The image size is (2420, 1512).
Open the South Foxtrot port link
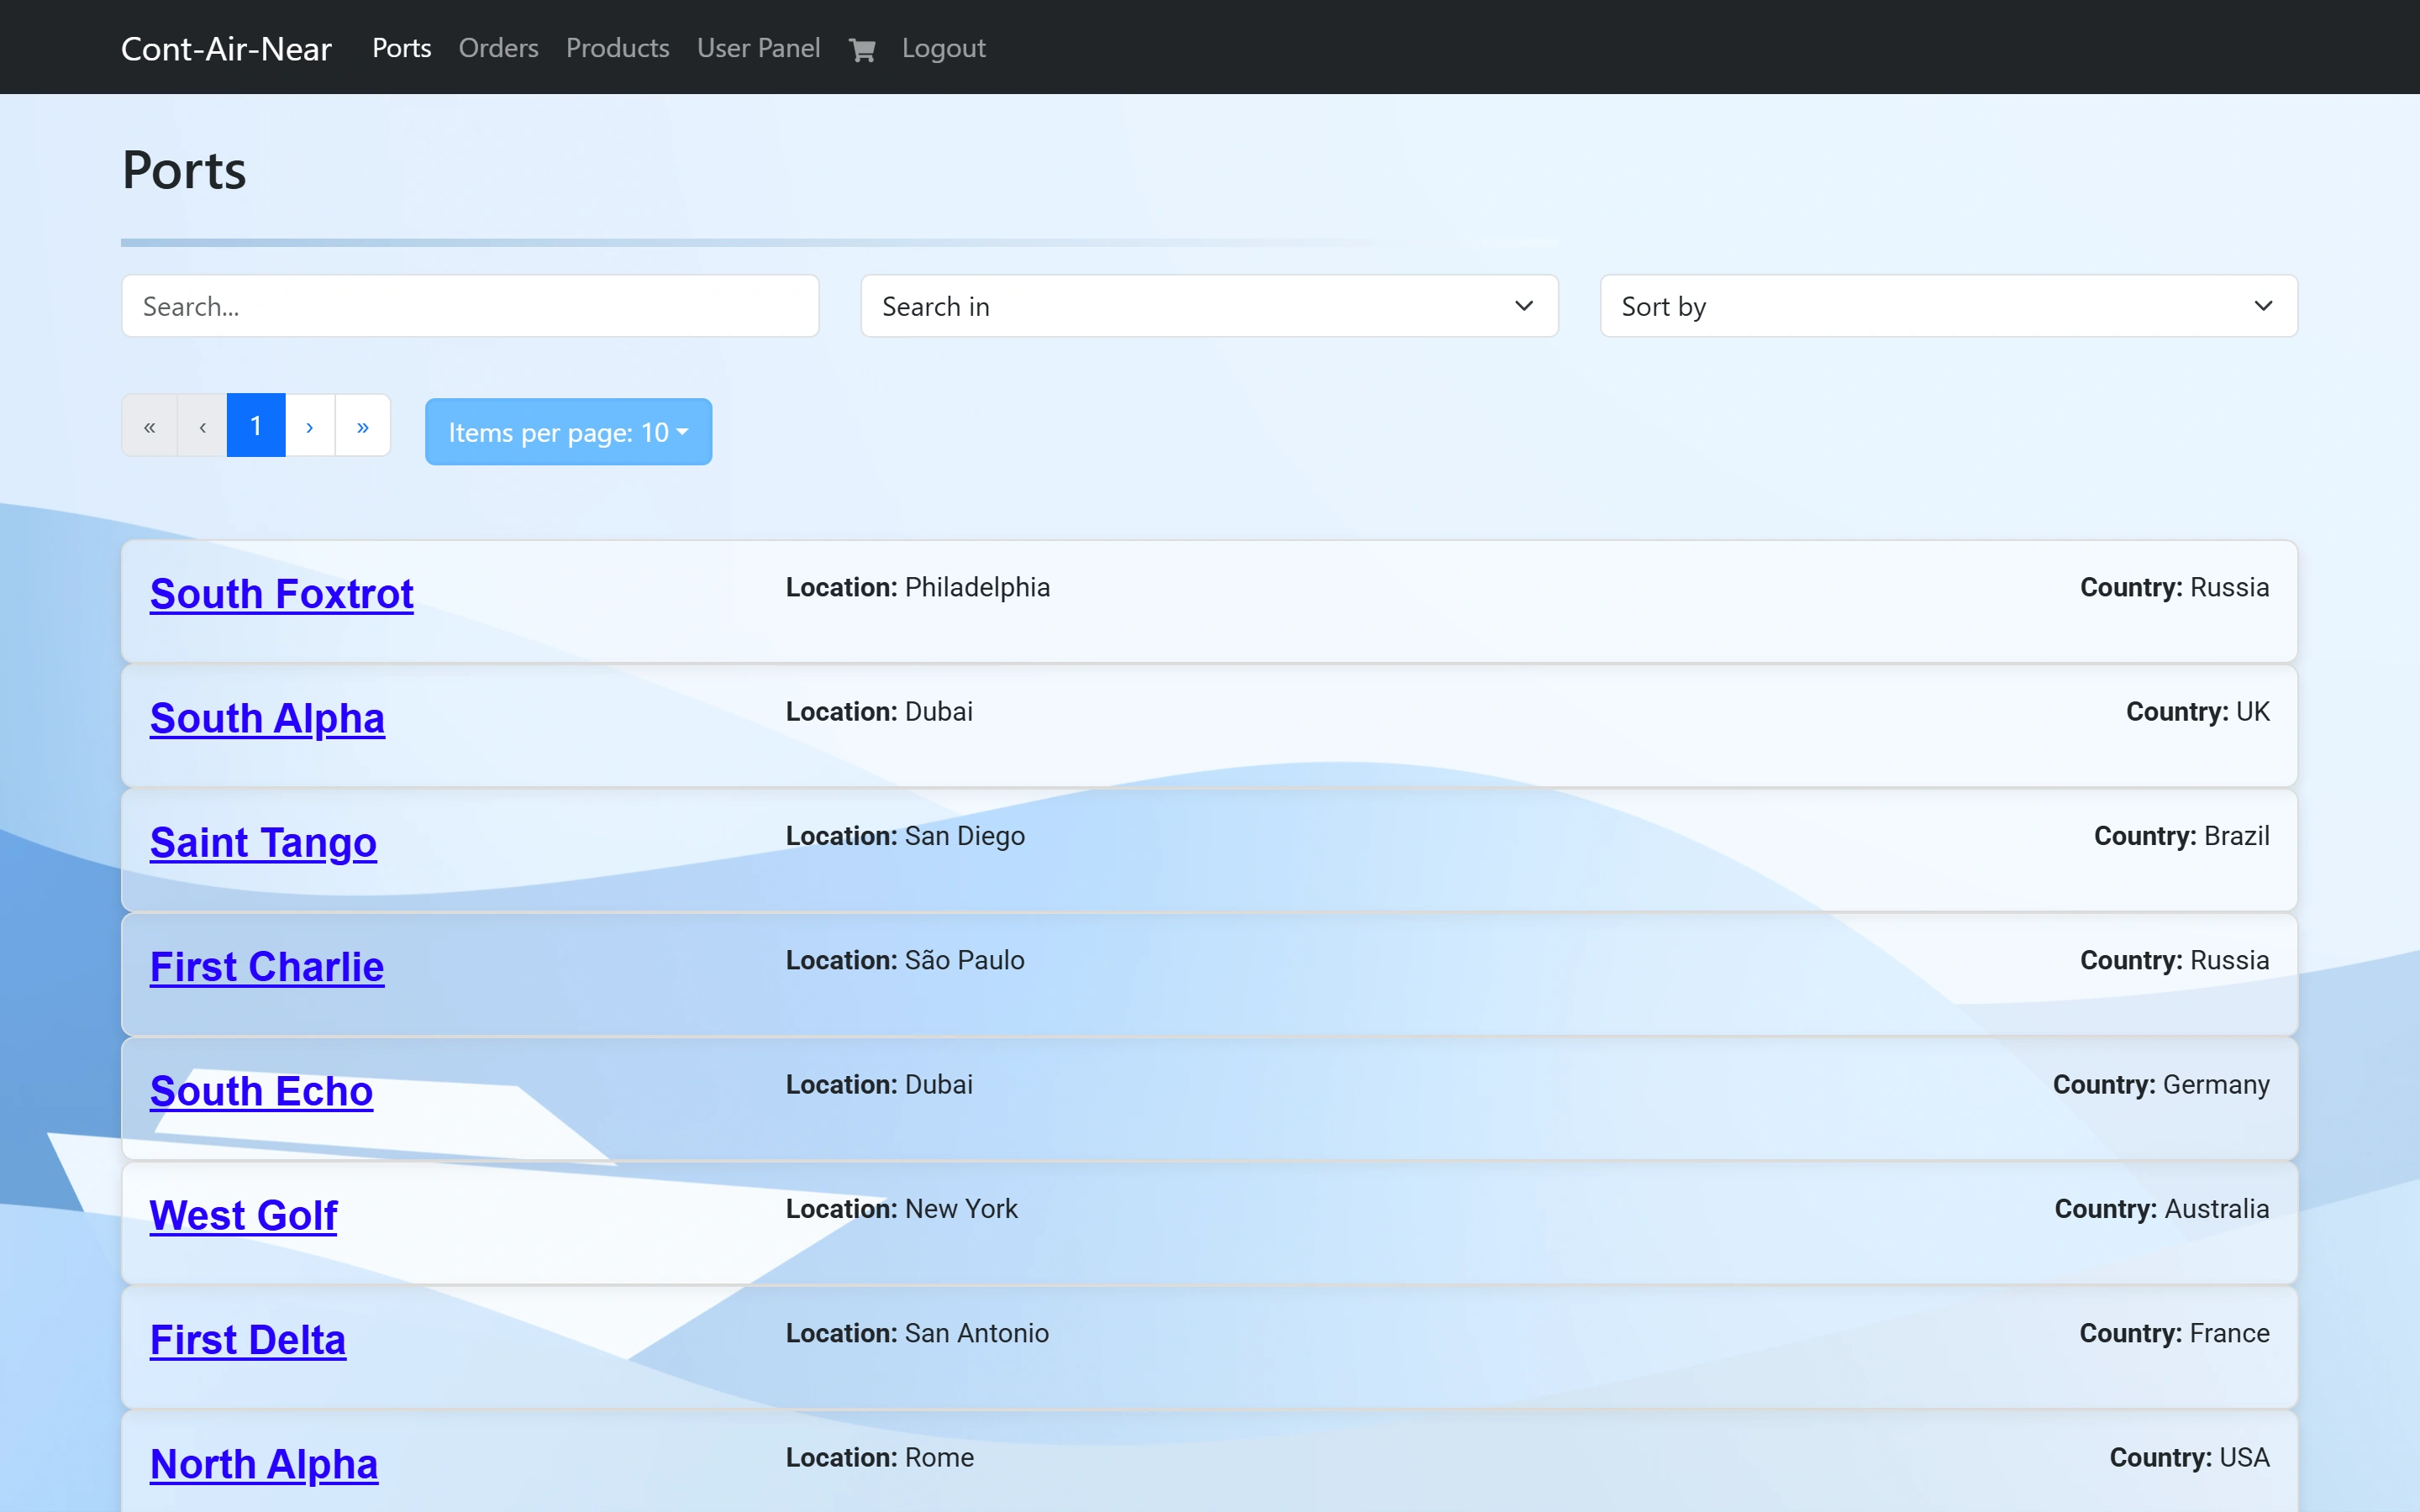point(282,594)
